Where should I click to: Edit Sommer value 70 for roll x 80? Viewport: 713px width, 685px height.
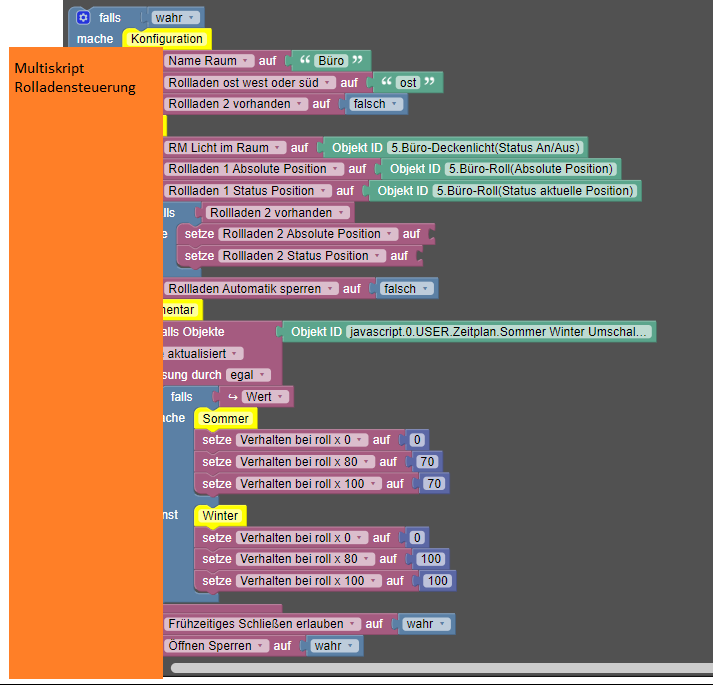(x=427, y=462)
